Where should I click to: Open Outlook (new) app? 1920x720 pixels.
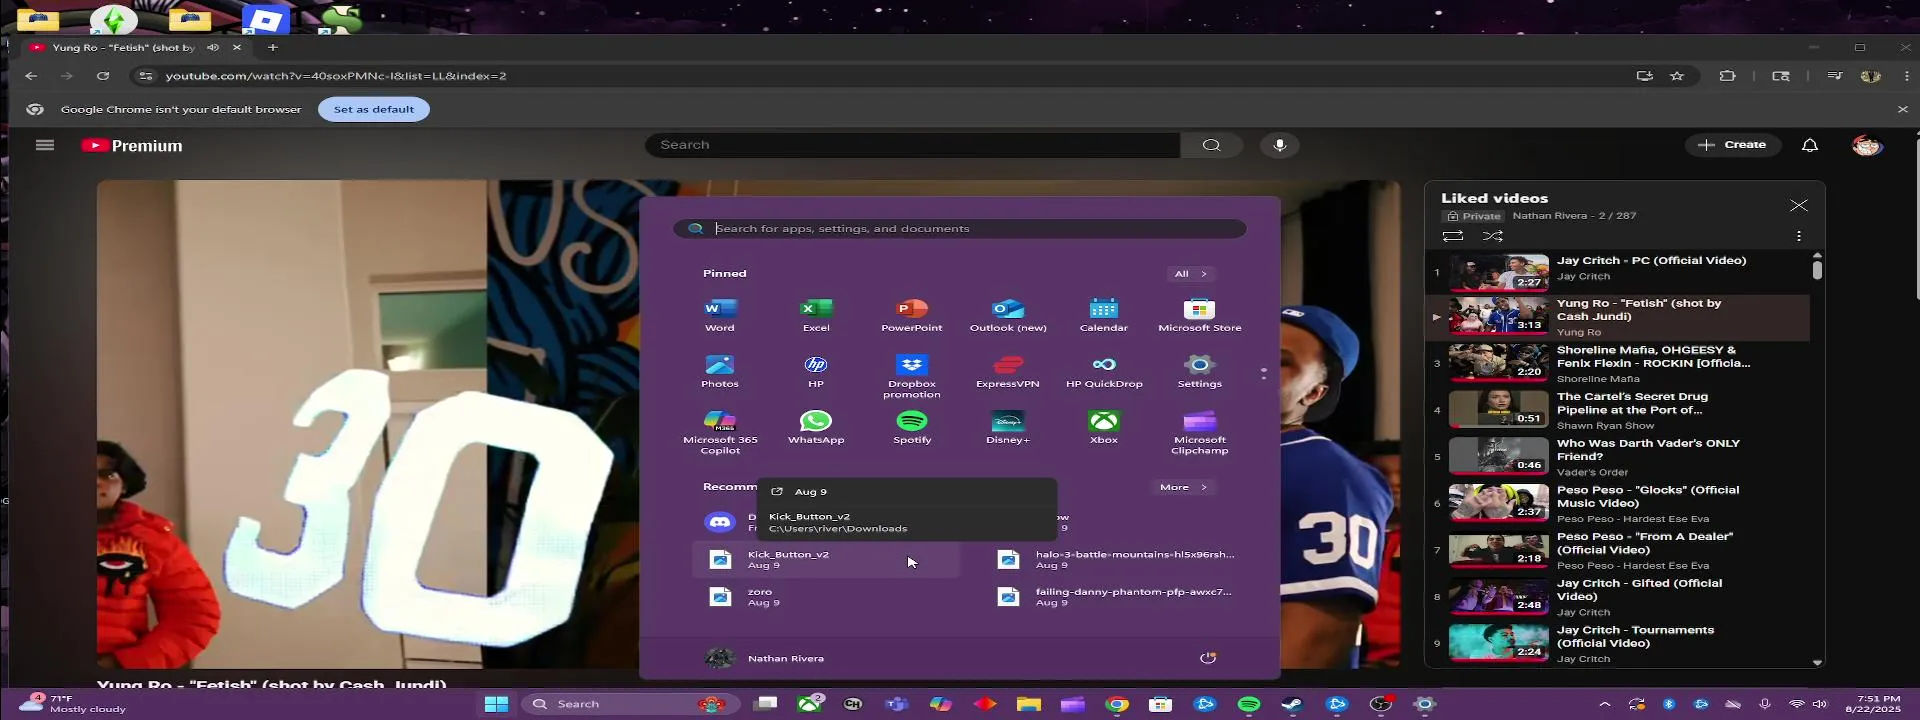click(1008, 314)
